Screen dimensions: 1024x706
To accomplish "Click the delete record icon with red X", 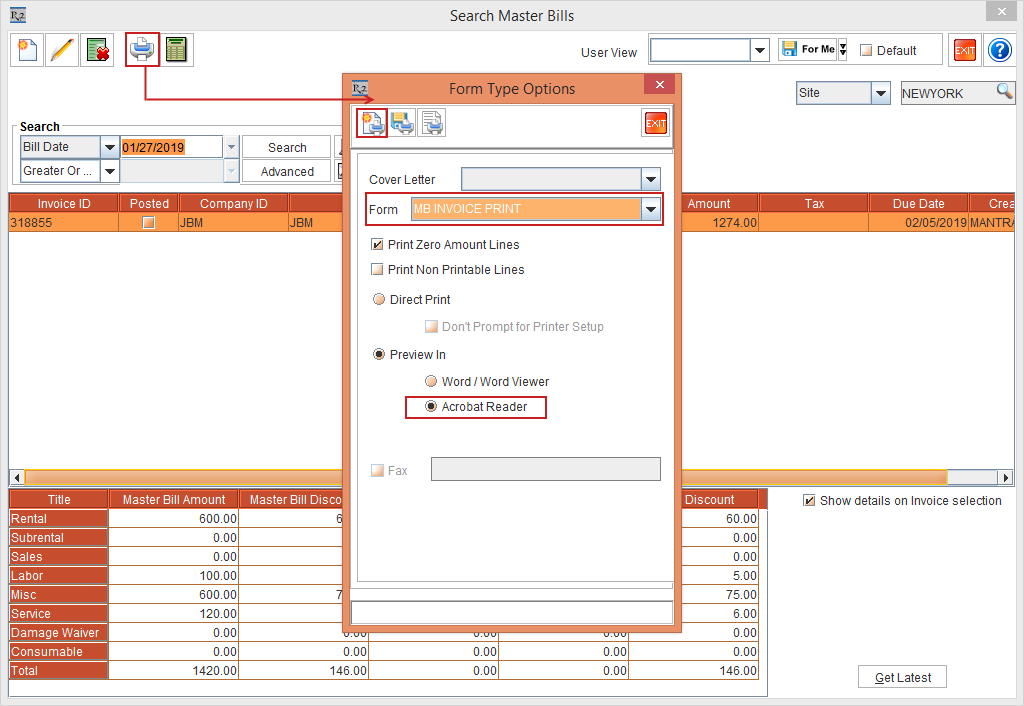I will (x=97, y=49).
